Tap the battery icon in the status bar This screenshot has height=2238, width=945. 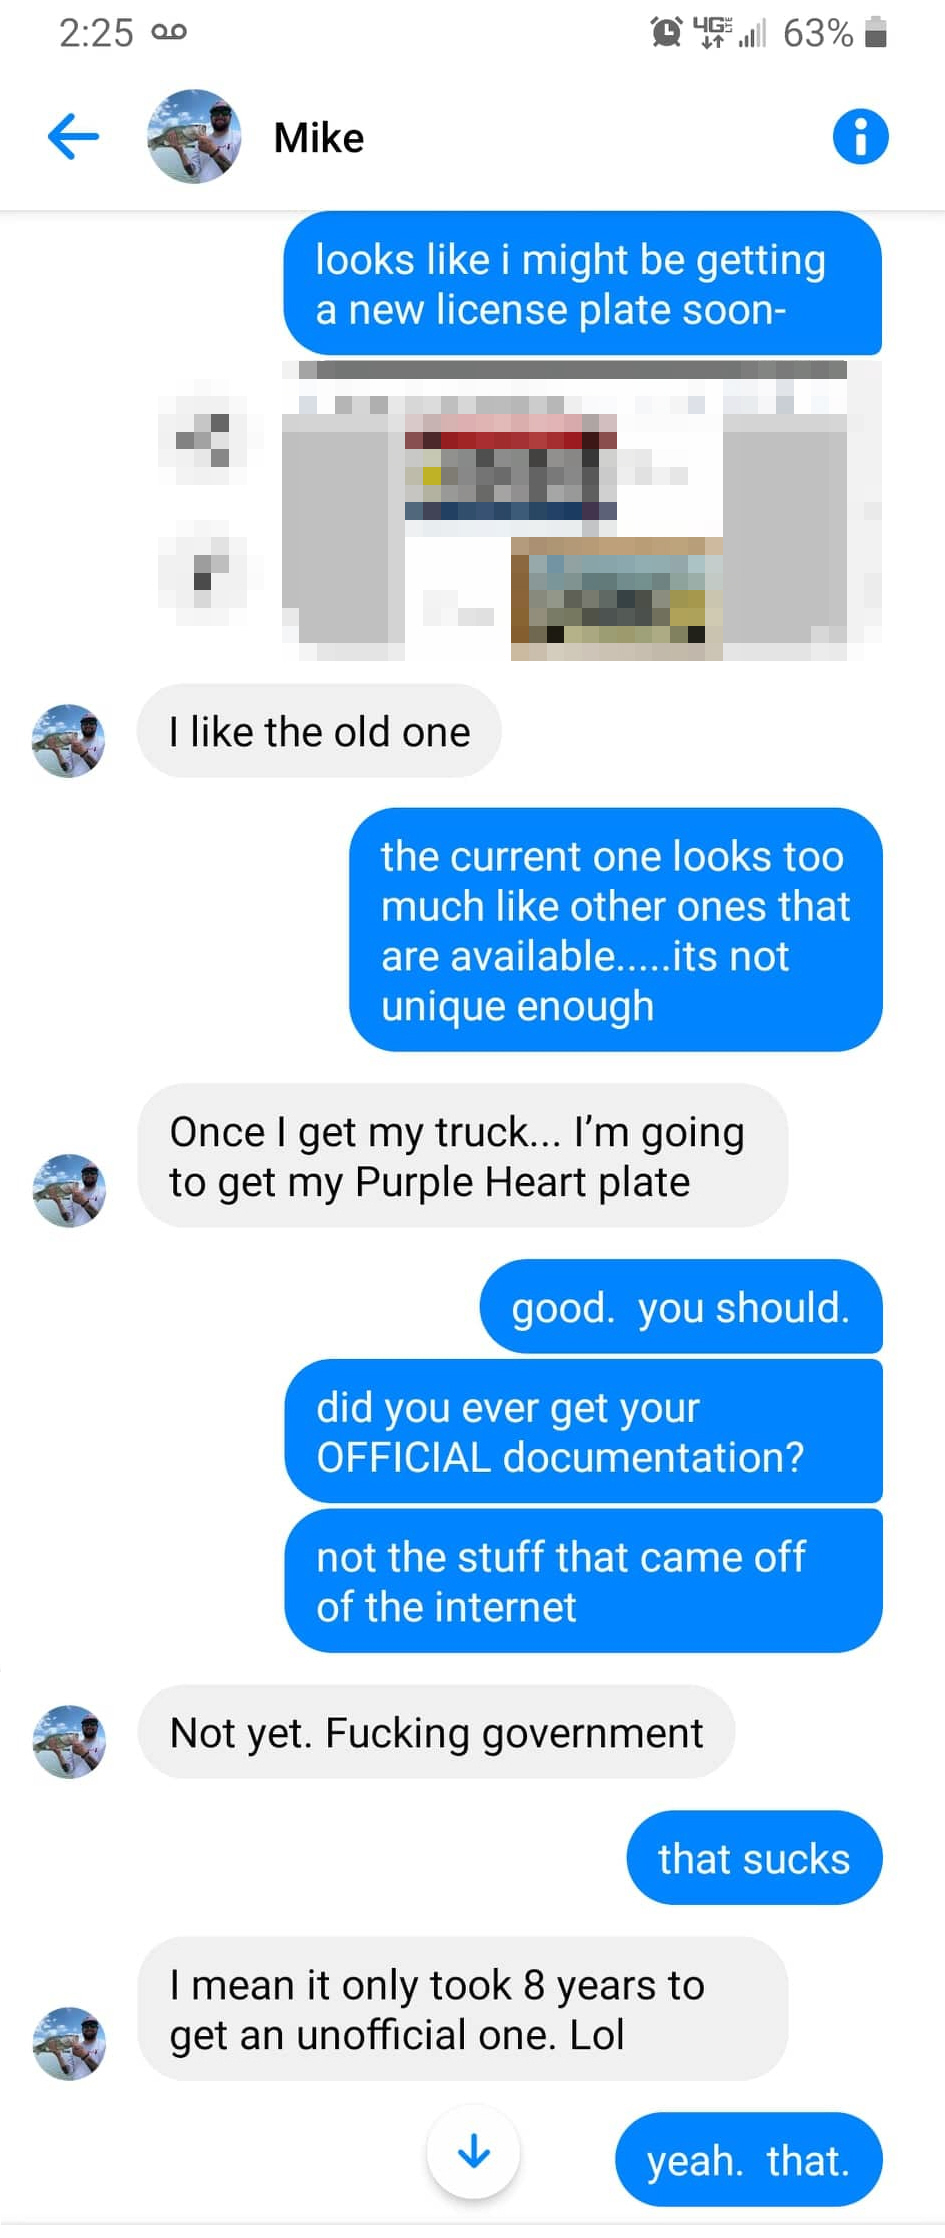coord(876,33)
